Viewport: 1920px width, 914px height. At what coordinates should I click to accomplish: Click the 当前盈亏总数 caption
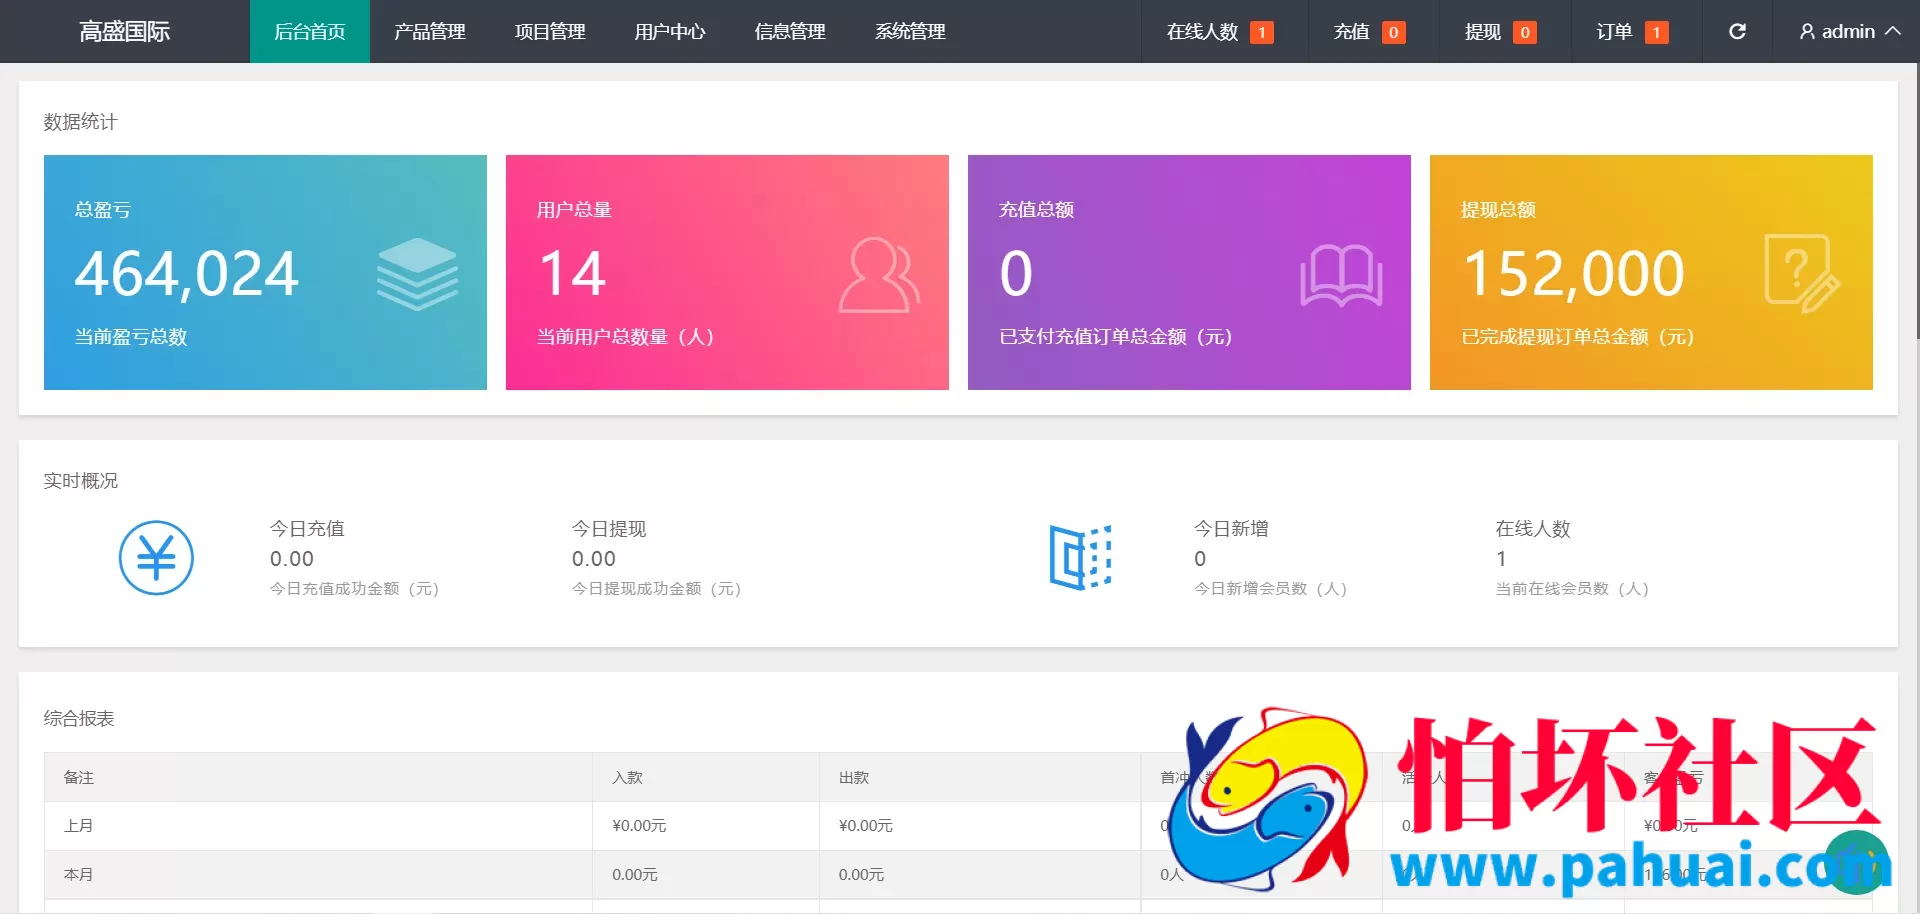(131, 336)
